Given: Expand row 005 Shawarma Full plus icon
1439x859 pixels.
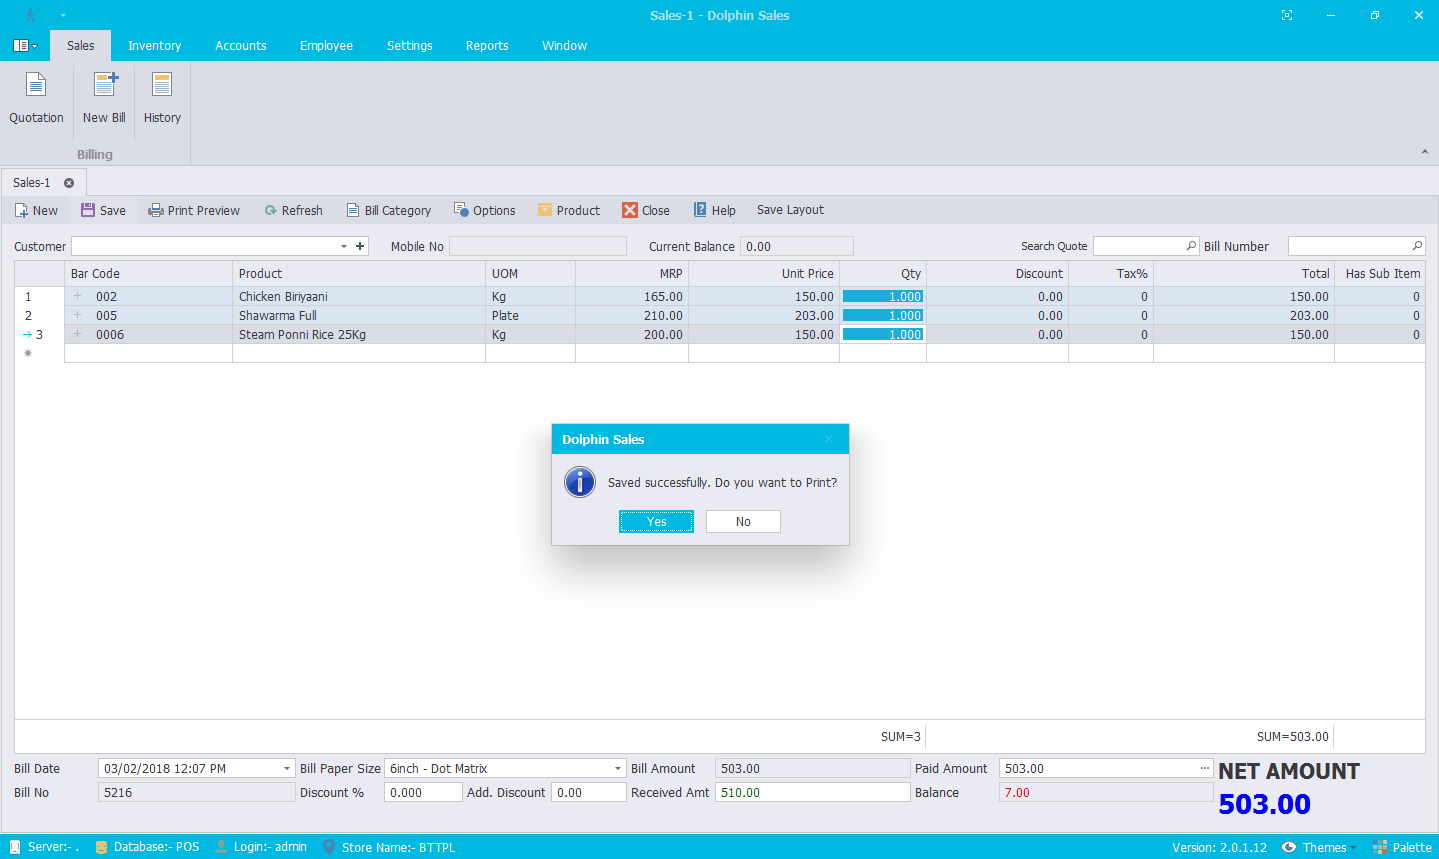Looking at the screenshot, I should tap(77, 315).
